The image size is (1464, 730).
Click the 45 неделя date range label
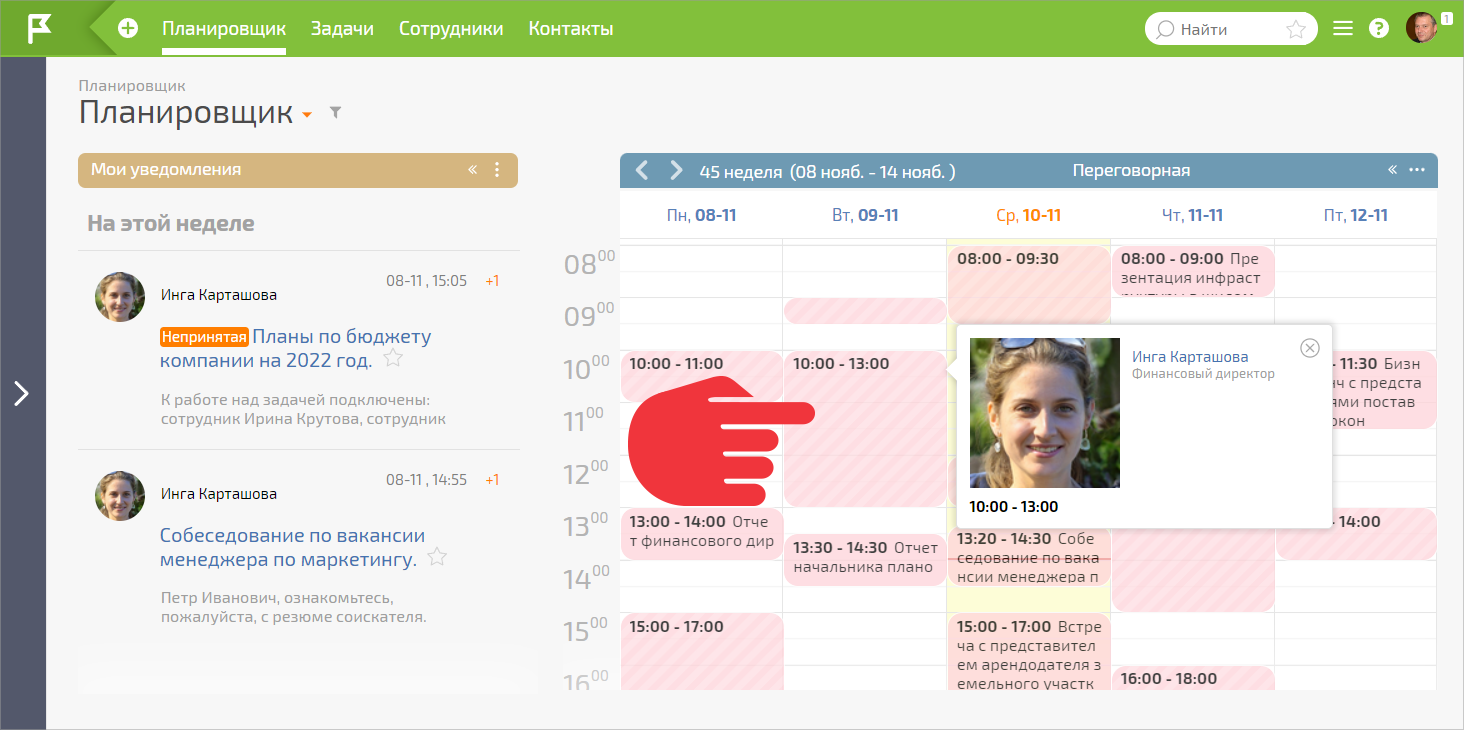(x=827, y=171)
